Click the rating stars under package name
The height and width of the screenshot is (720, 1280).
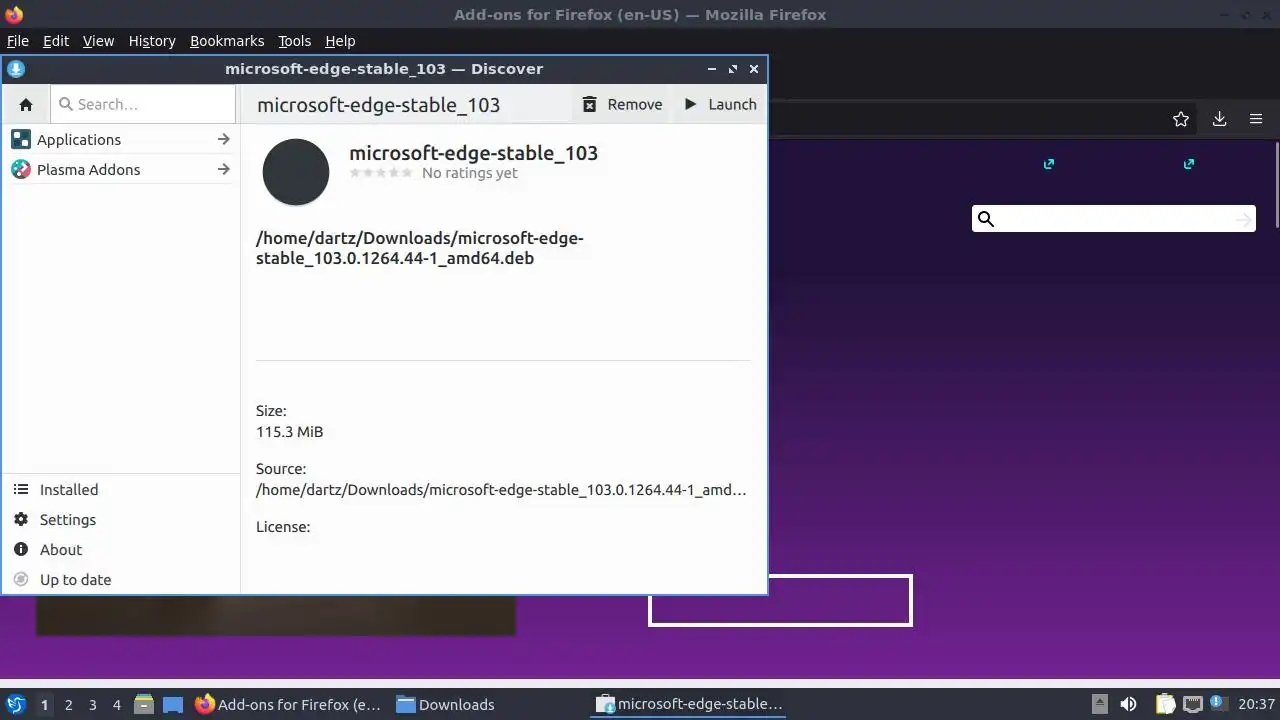[381, 173]
